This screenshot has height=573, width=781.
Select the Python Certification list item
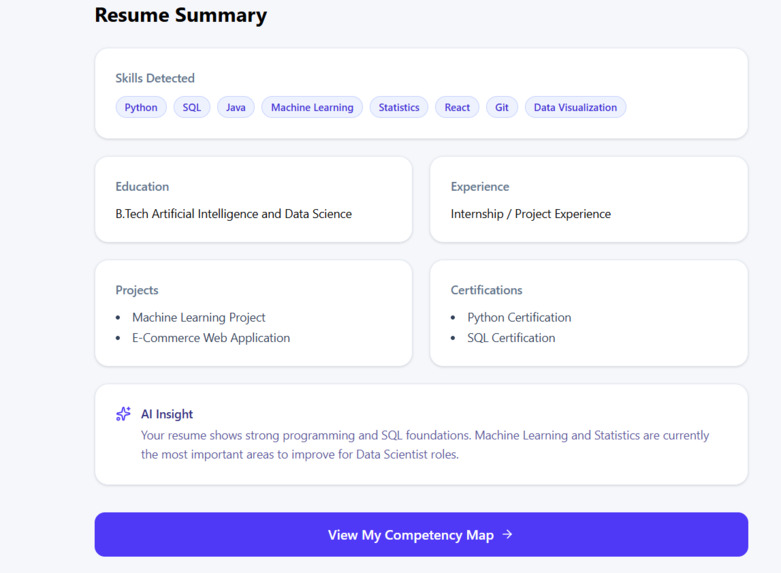coord(519,317)
